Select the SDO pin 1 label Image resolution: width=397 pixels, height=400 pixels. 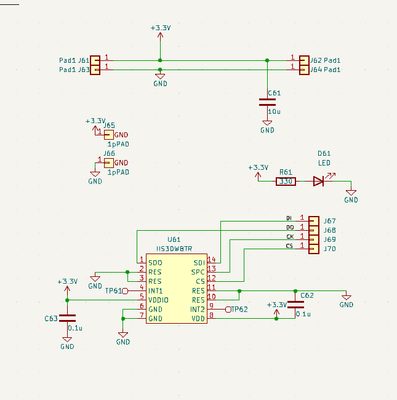155,263
